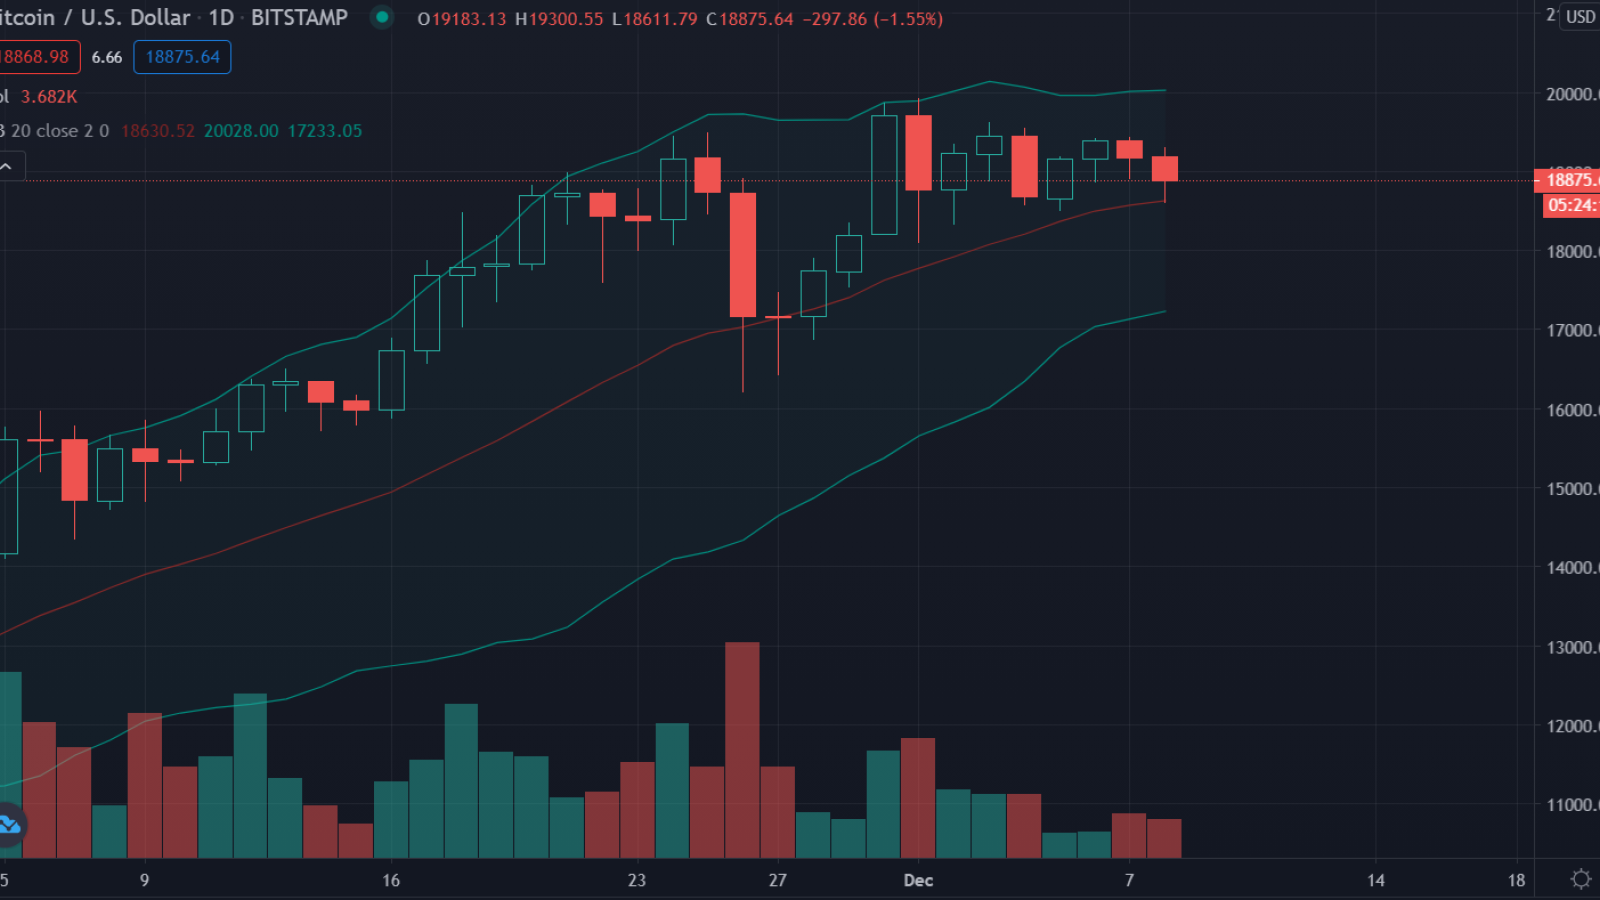Click the 20000 price axis label
Screen dimensions: 1600x900
[1572, 94]
